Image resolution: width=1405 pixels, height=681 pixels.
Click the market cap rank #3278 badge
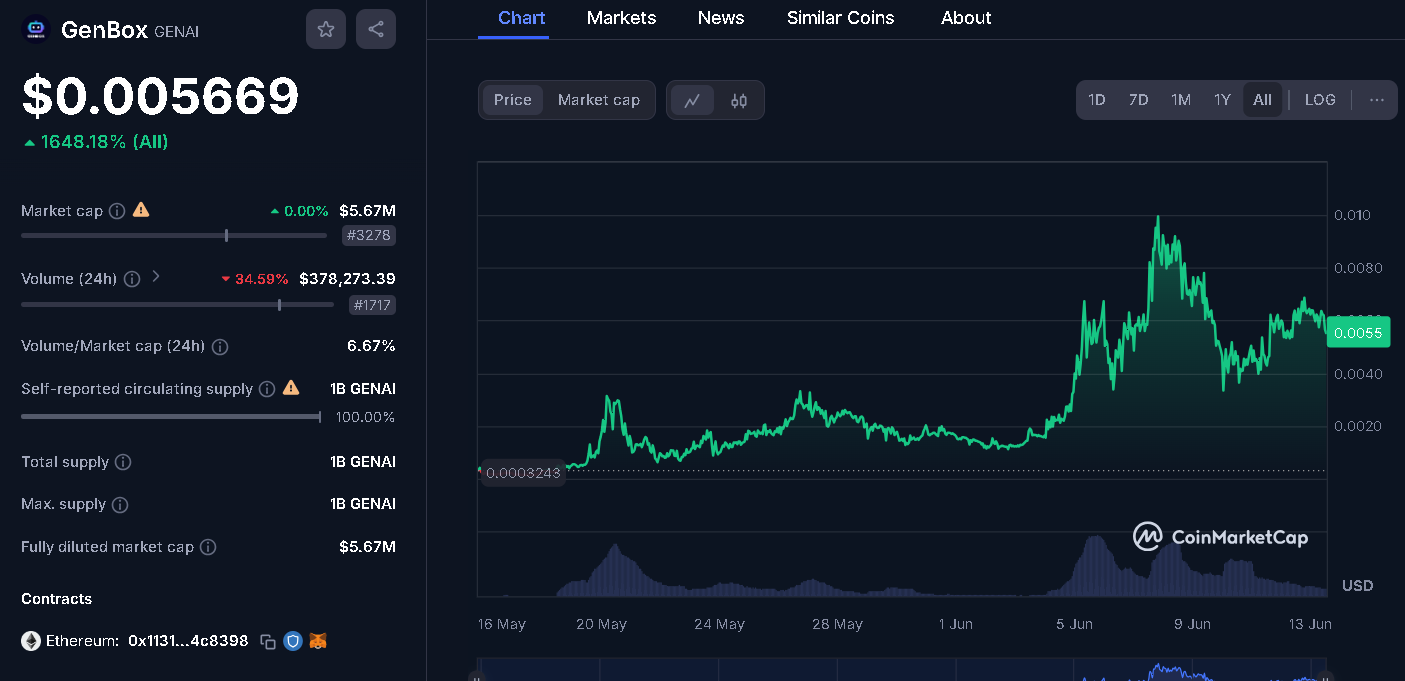(369, 236)
